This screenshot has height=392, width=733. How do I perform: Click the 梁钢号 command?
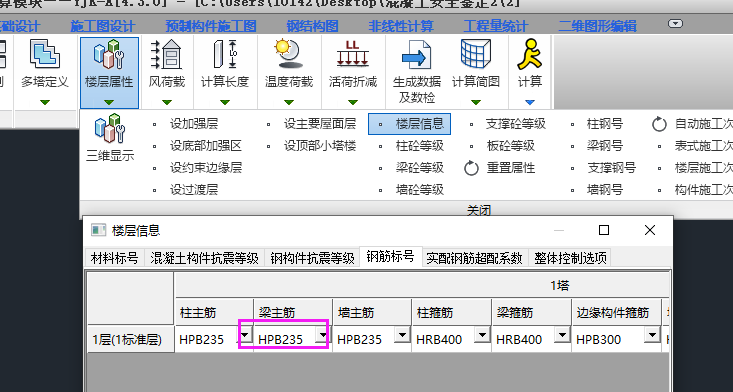605,146
